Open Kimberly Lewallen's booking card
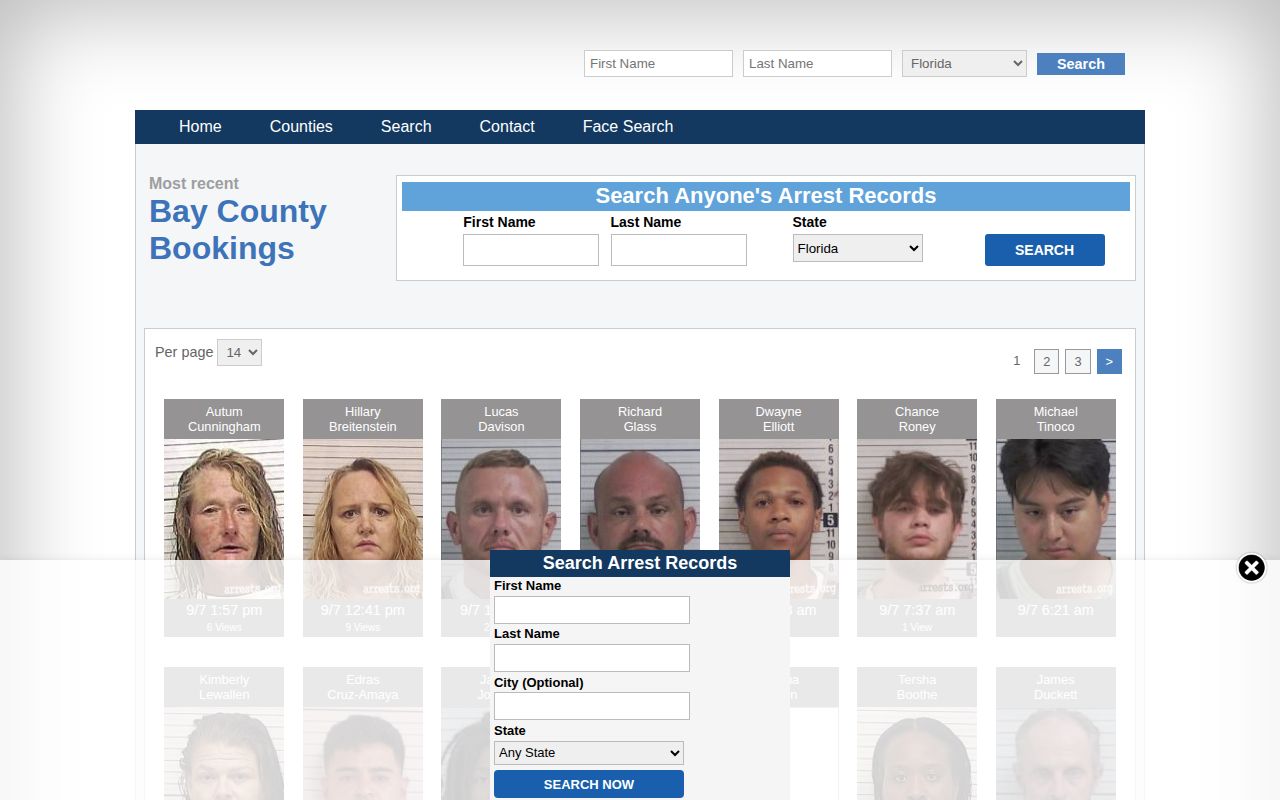 pyautogui.click(x=224, y=733)
